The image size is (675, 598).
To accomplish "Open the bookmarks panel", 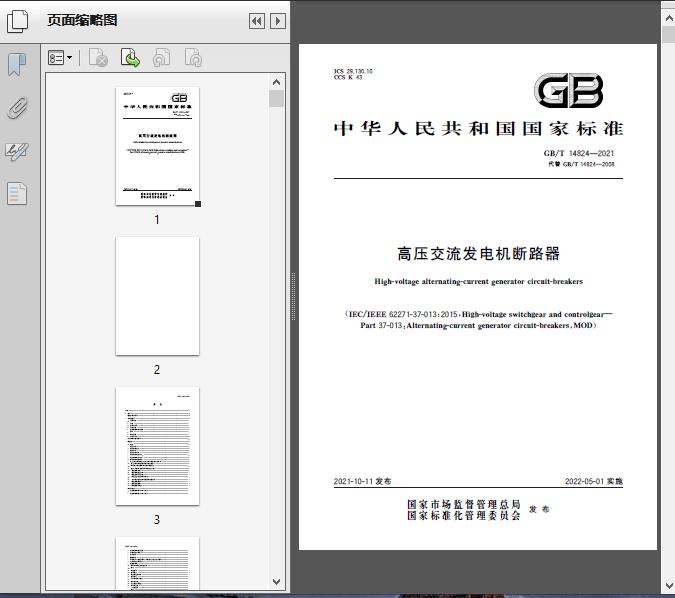I will (x=17, y=65).
